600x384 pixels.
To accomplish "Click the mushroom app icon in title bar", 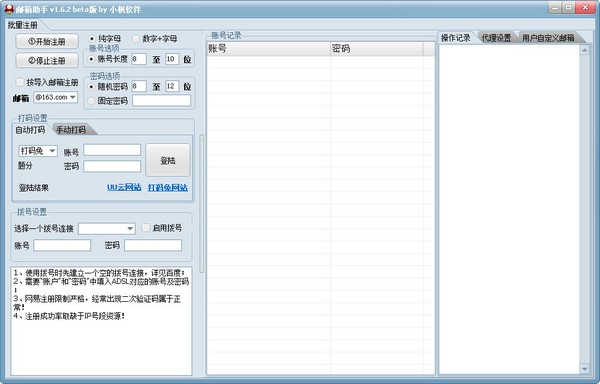I will pos(9,8).
